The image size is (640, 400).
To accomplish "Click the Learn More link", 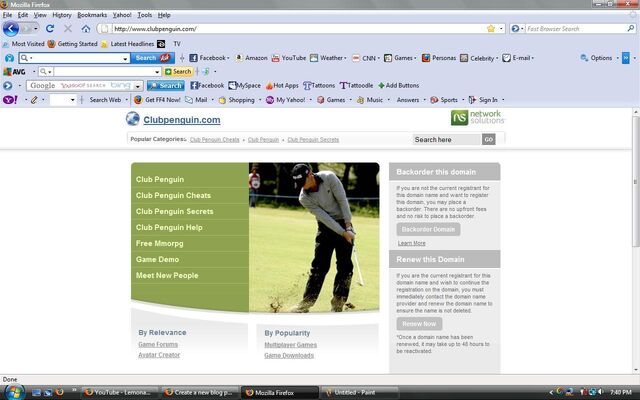I will point(411,243).
